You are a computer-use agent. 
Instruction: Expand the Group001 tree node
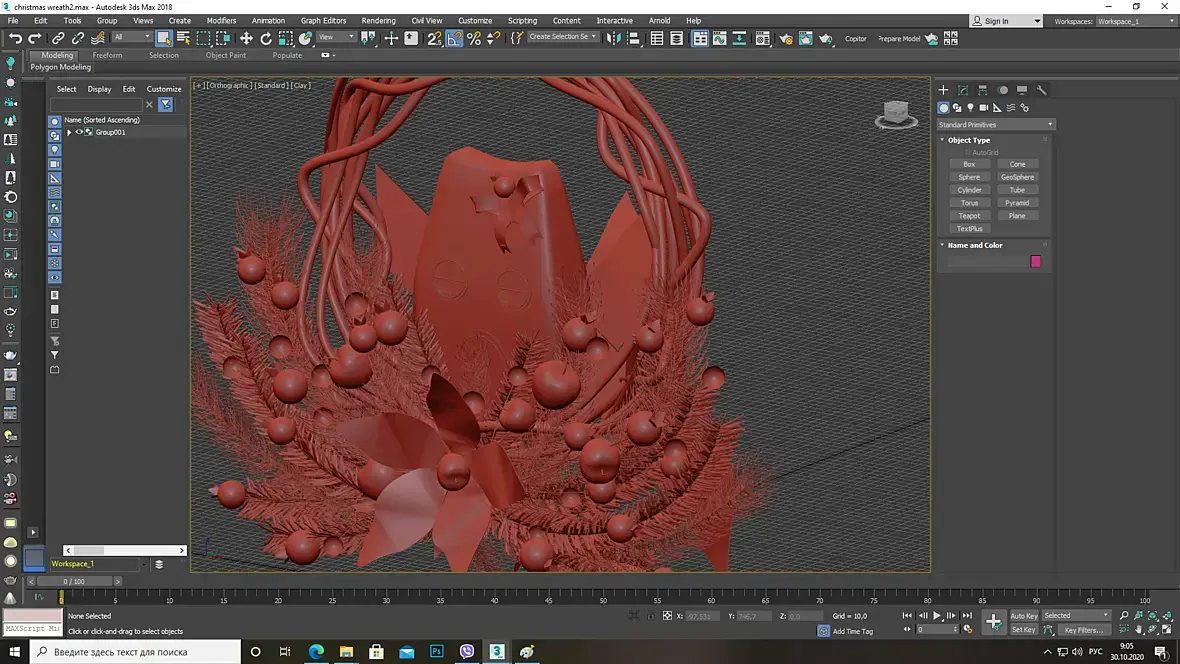[x=69, y=132]
